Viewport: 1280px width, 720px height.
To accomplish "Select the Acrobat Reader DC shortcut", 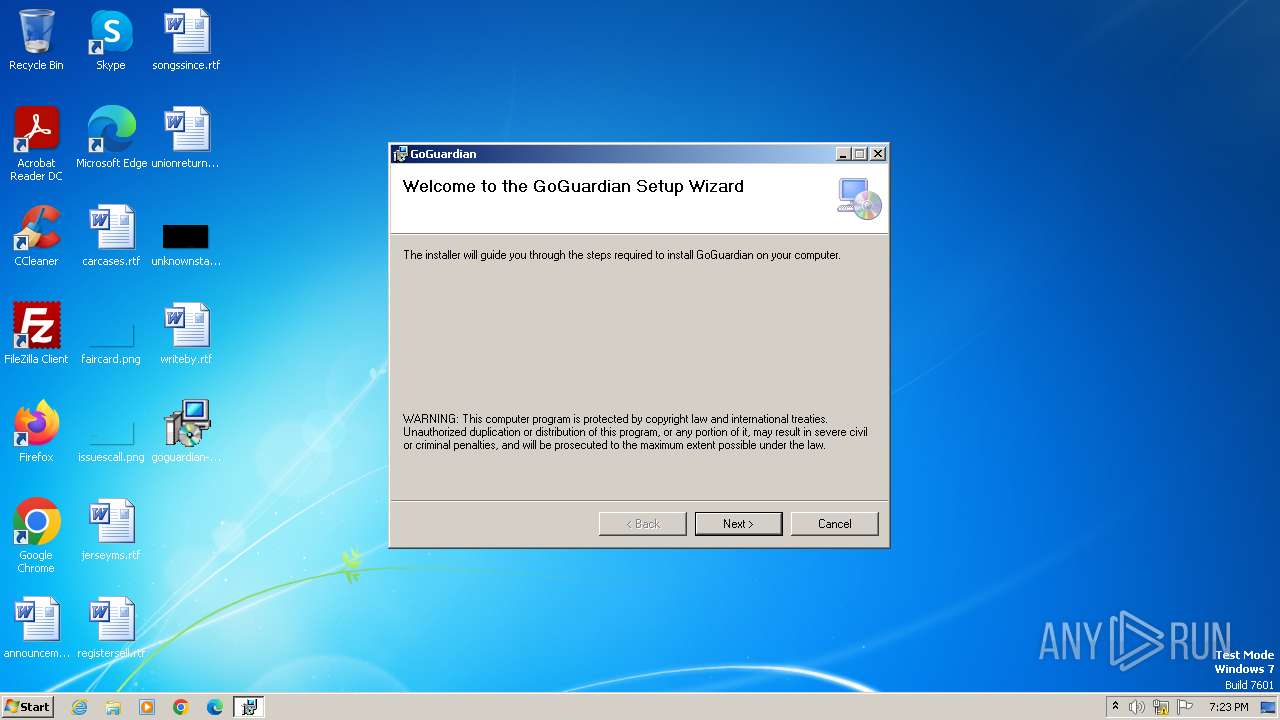I will (36, 144).
